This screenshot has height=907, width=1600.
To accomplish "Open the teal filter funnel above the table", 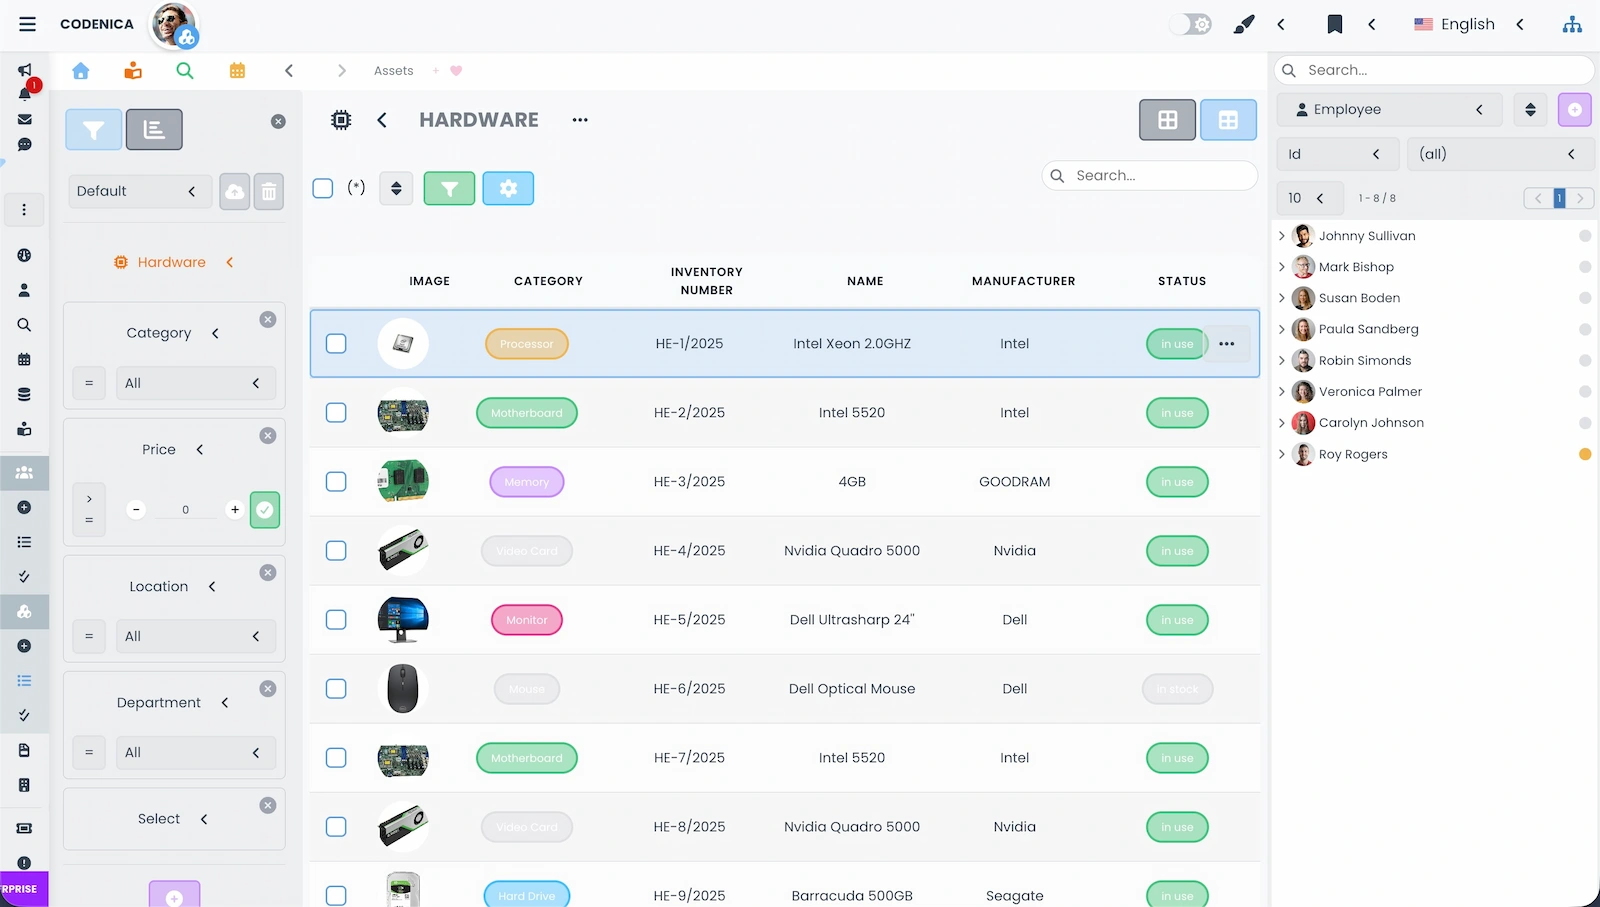I will [449, 188].
